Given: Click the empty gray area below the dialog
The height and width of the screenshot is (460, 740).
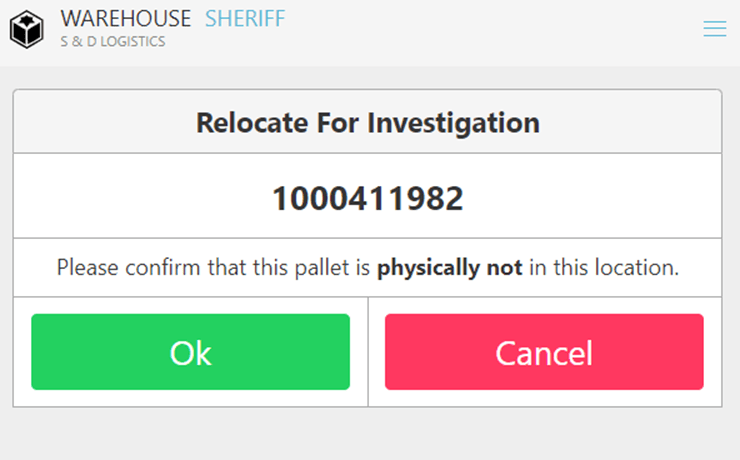Looking at the screenshot, I should (x=368, y=435).
